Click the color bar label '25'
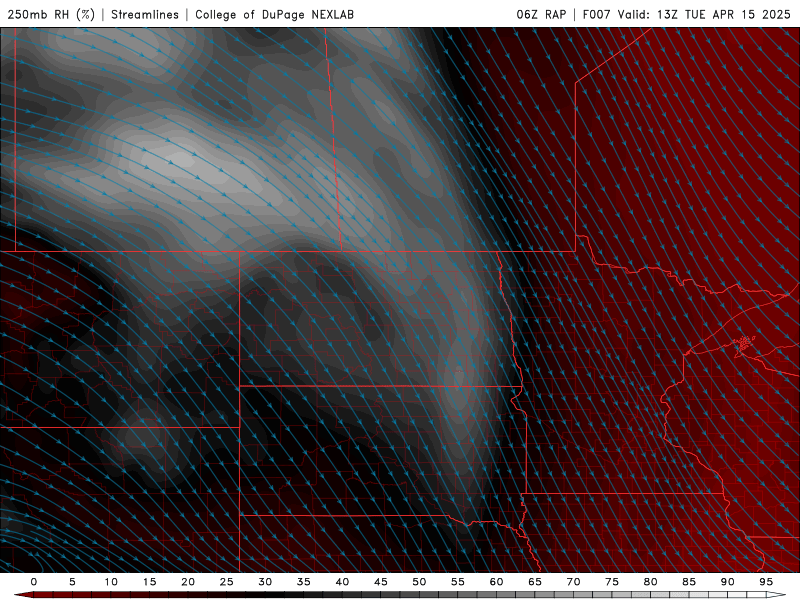Screen dimensions: 800x600 pos(227,582)
